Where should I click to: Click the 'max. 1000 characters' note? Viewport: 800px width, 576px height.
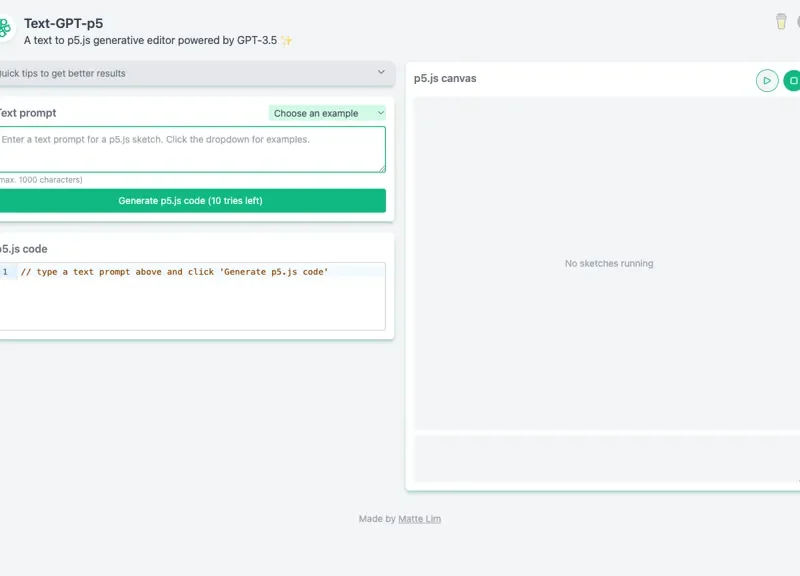[x=41, y=180]
